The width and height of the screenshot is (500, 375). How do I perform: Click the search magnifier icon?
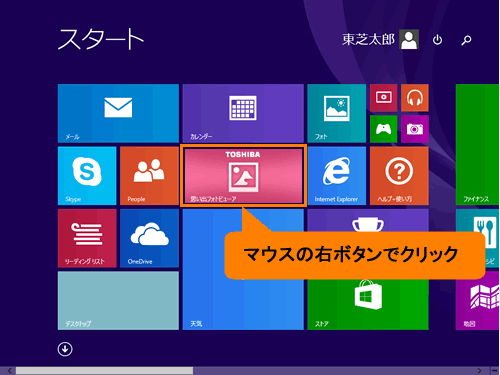466,40
